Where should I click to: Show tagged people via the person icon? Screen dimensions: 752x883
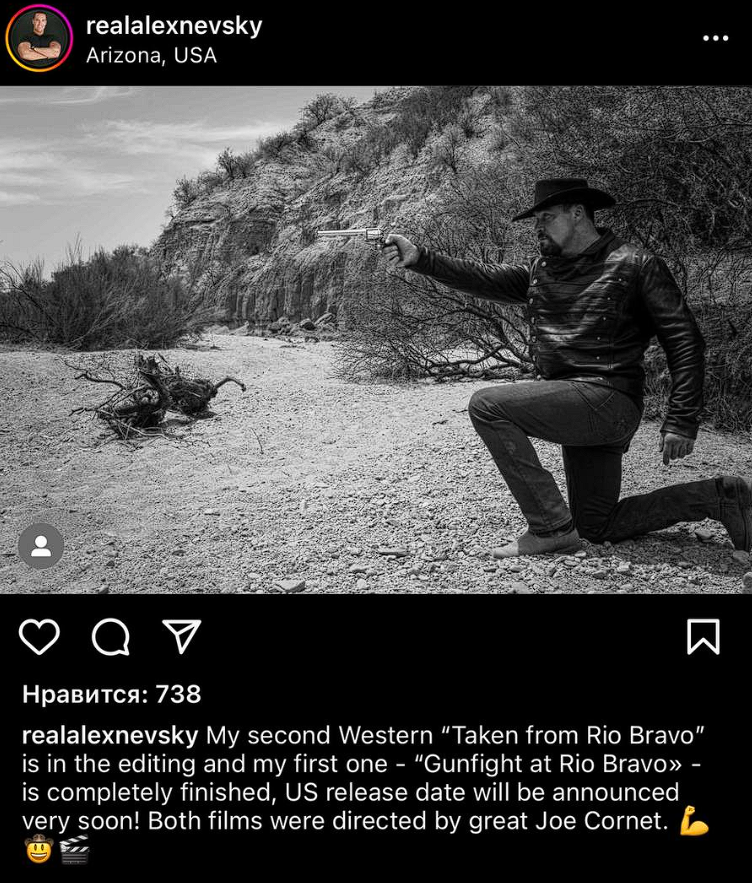(41, 546)
